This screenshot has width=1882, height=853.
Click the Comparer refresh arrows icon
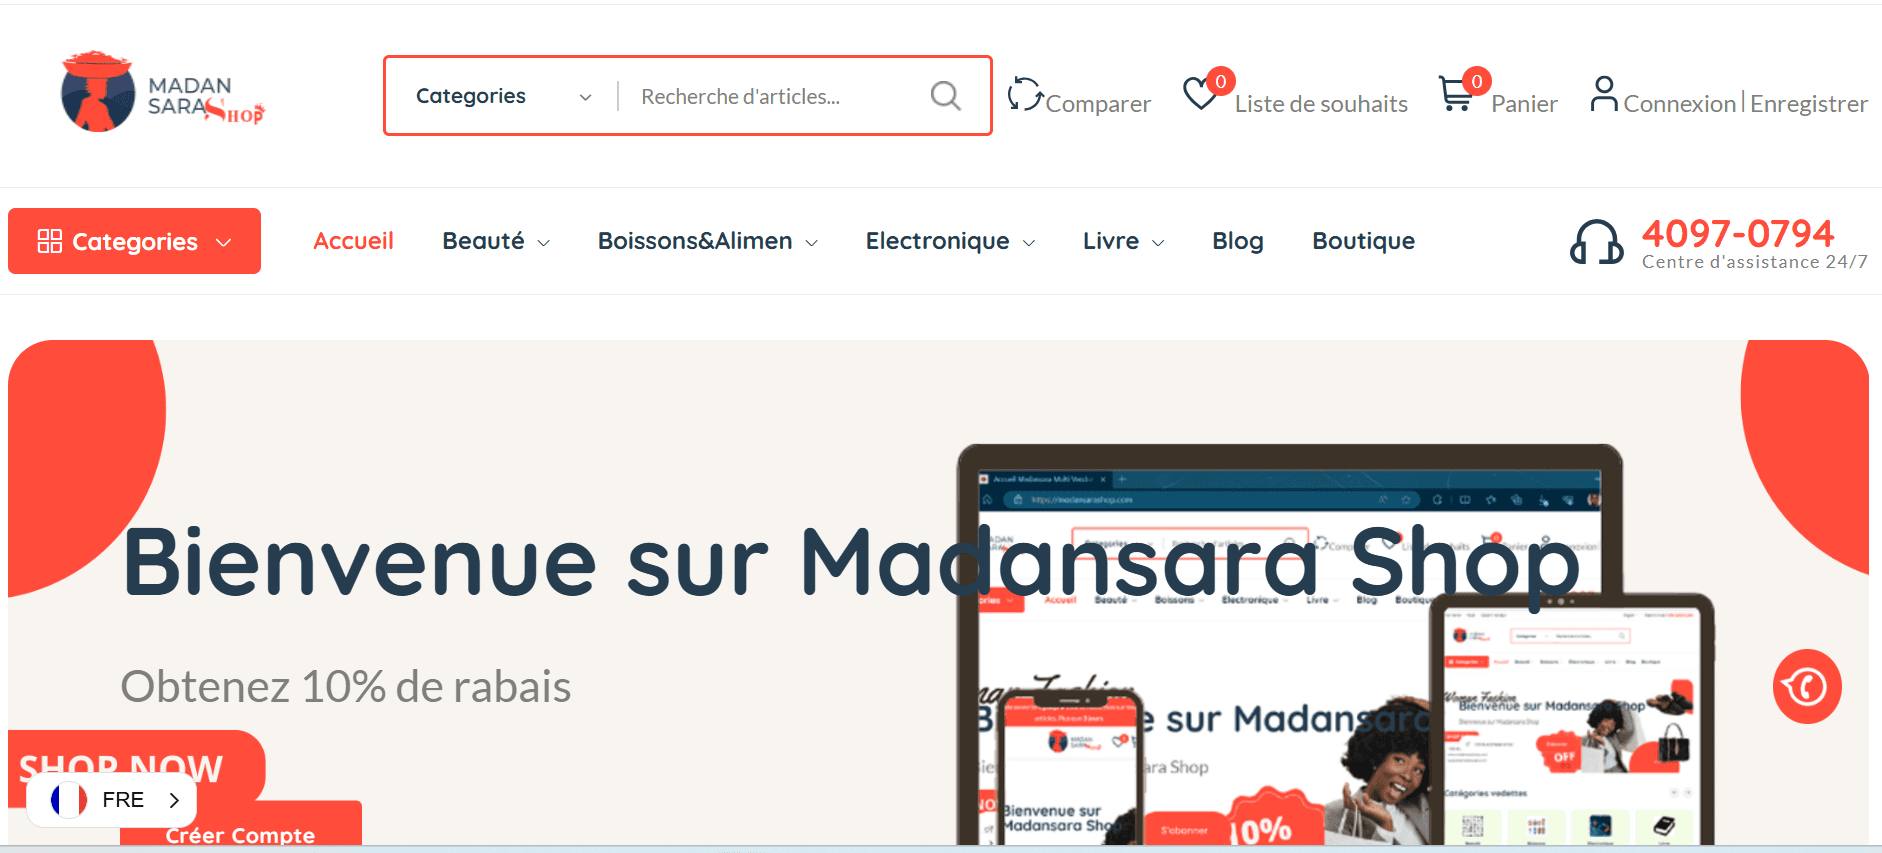[x=1025, y=94]
